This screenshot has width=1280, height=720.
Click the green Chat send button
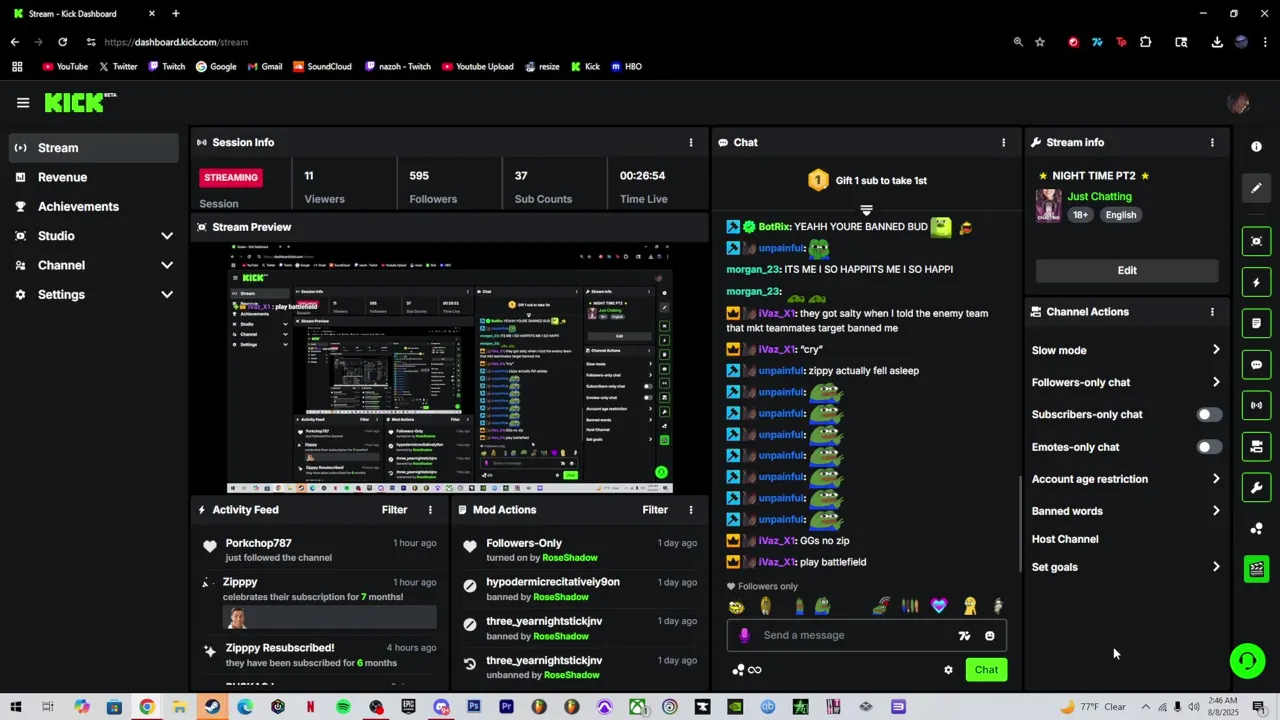coord(986,670)
